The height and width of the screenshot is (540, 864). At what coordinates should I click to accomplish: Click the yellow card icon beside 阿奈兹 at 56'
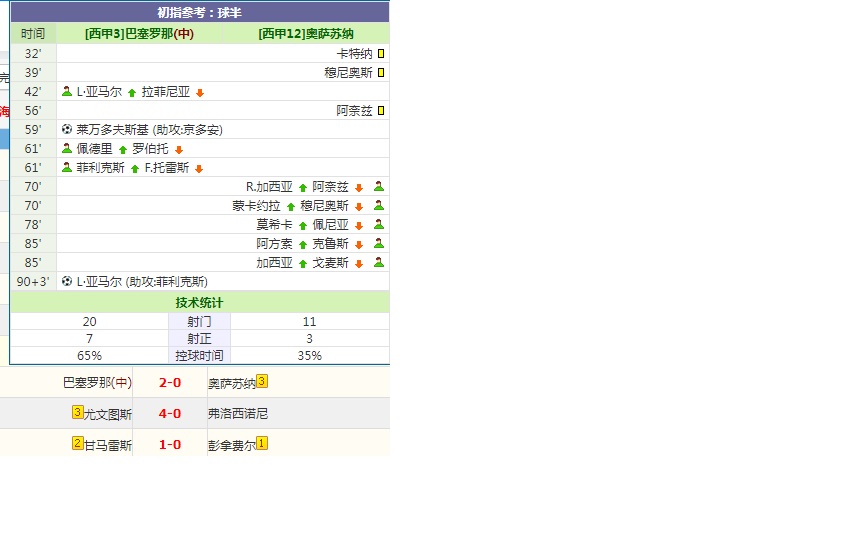[x=381, y=111]
